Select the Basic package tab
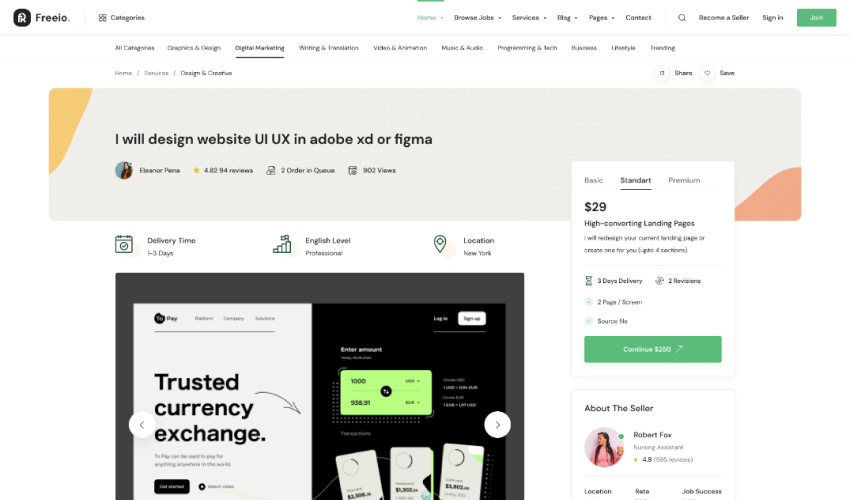Viewport: 850px width, 500px height. [594, 180]
